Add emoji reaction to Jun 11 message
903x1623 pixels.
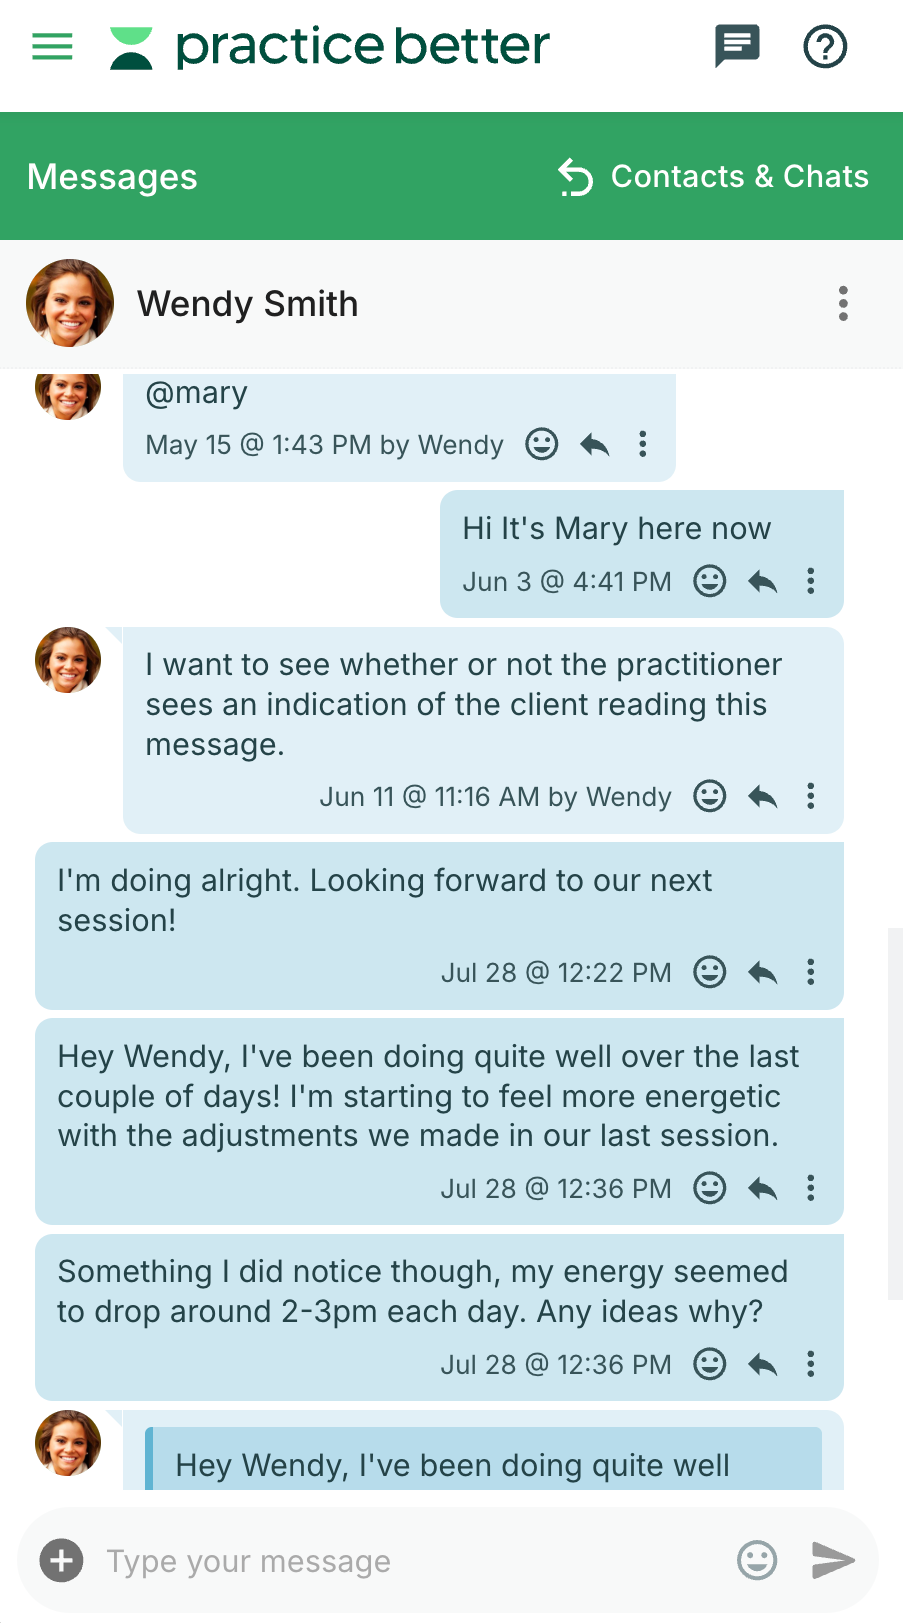tap(710, 796)
